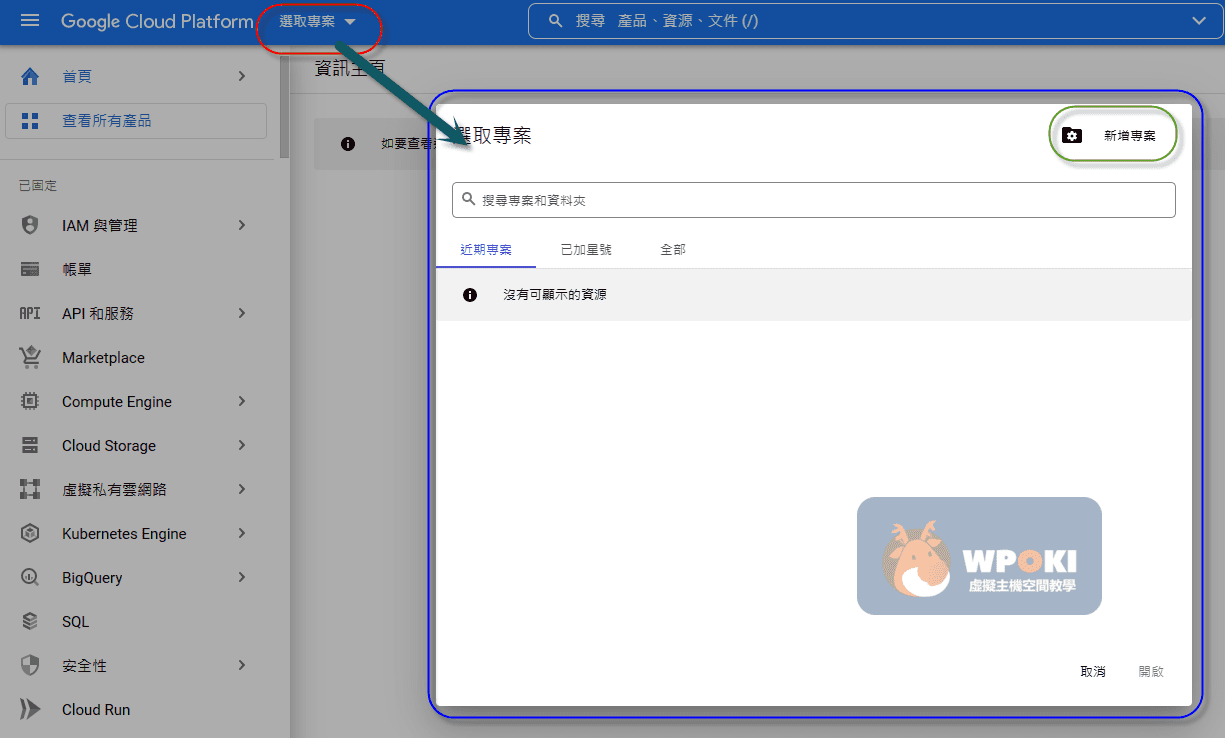Click the IAM shield icon in sidebar

[x=30, y=225]
